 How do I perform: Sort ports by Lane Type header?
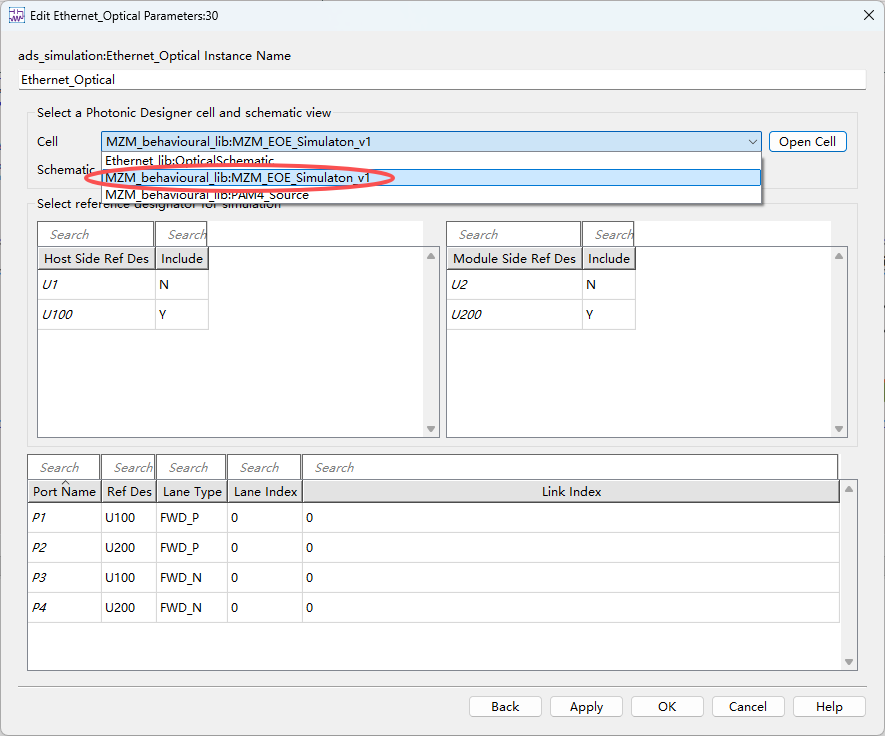[192, 492]
